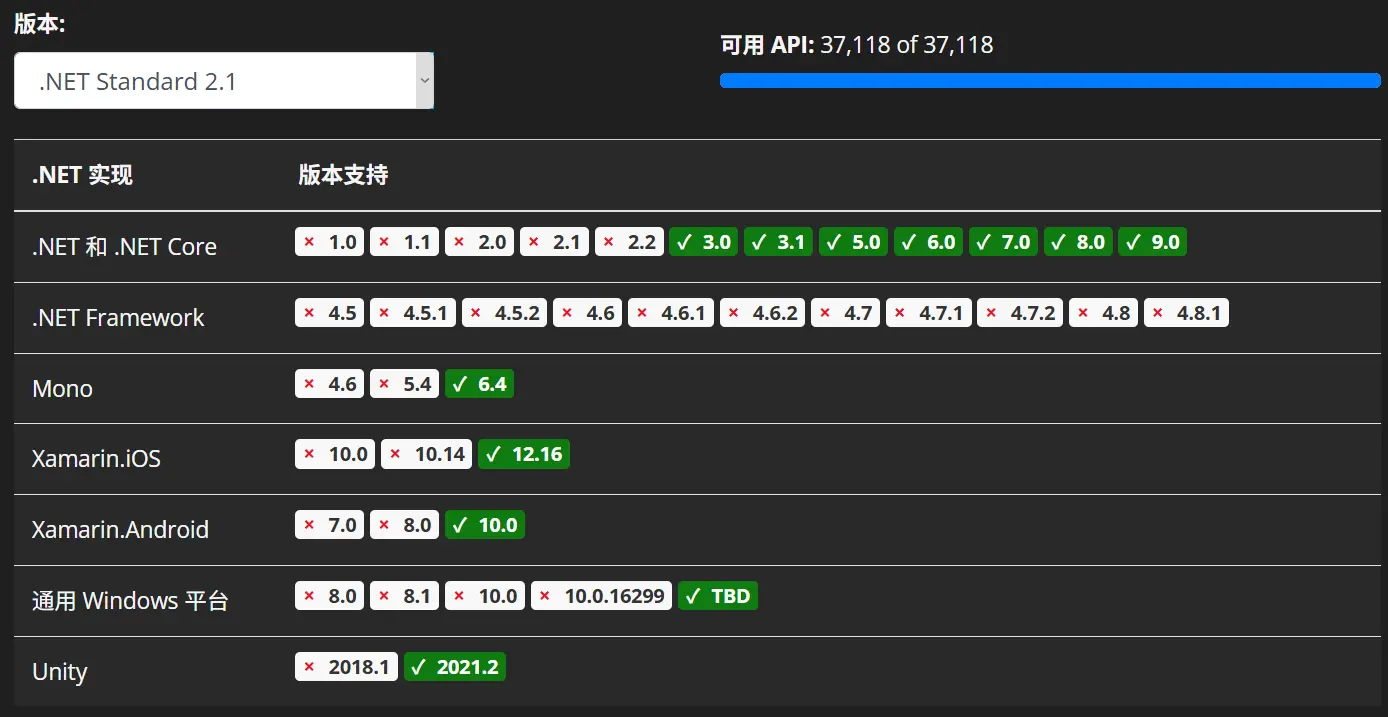Click the API availability progress bar
Screen dimensions: 1388x717
1050,81
